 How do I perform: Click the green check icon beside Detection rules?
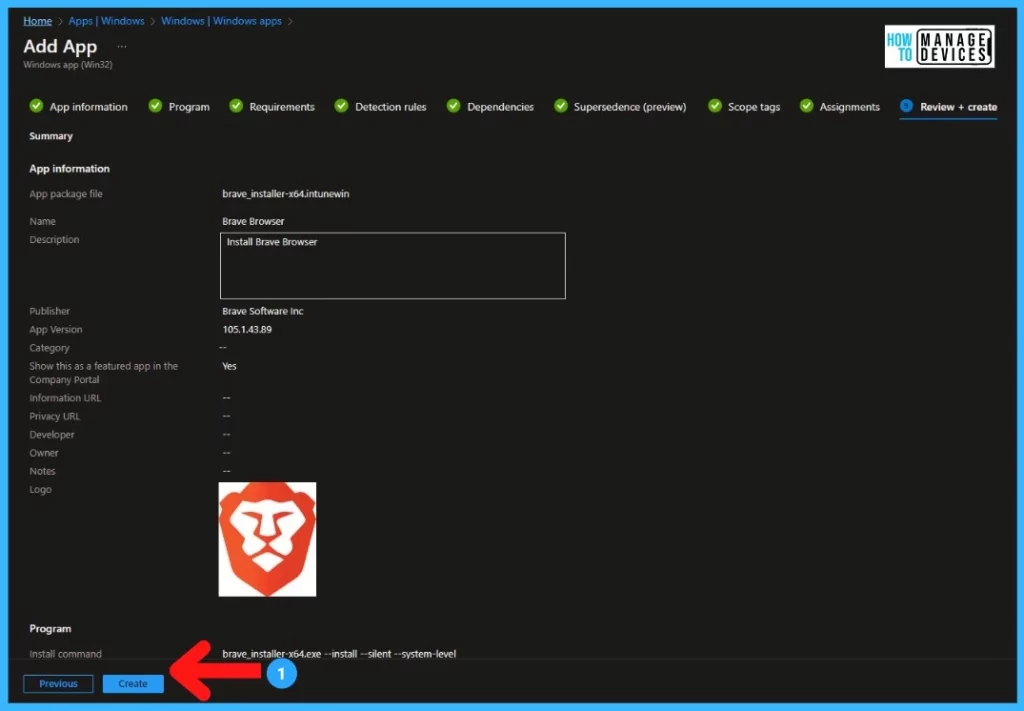(x=341, y=106)
